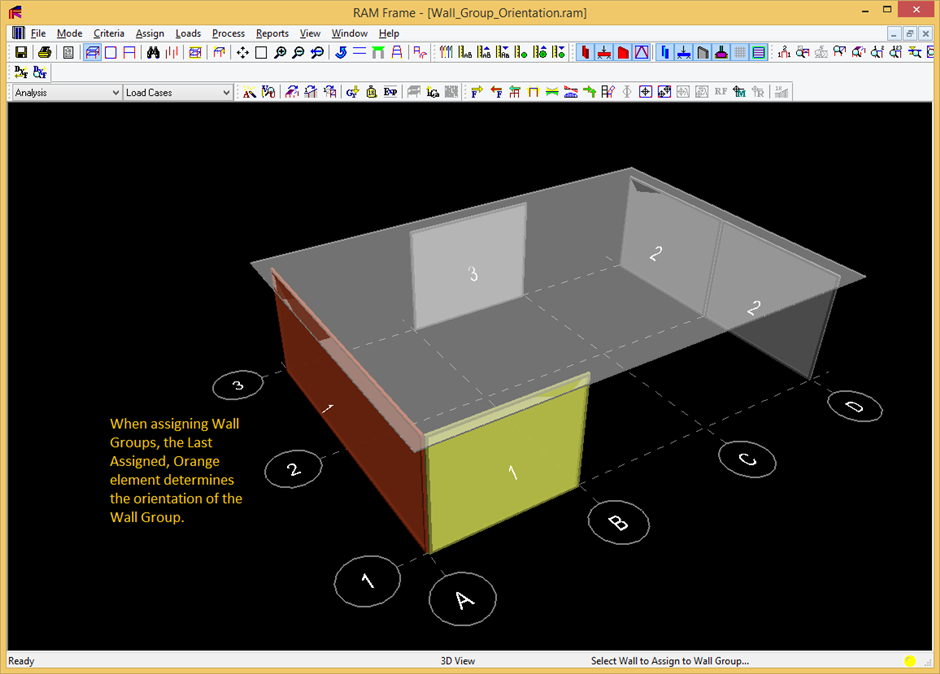
Task: Click the binoculars Find icon
Action: (x=155, y=53)
